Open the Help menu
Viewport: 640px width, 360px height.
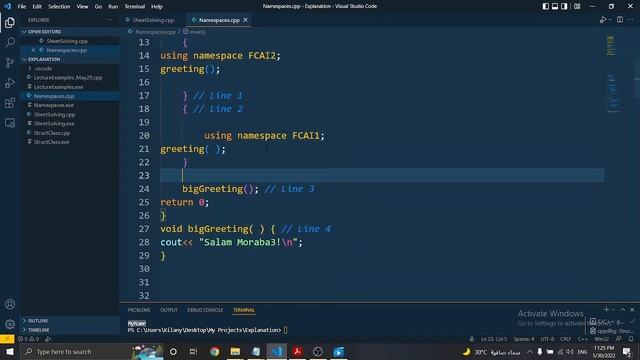157,7
